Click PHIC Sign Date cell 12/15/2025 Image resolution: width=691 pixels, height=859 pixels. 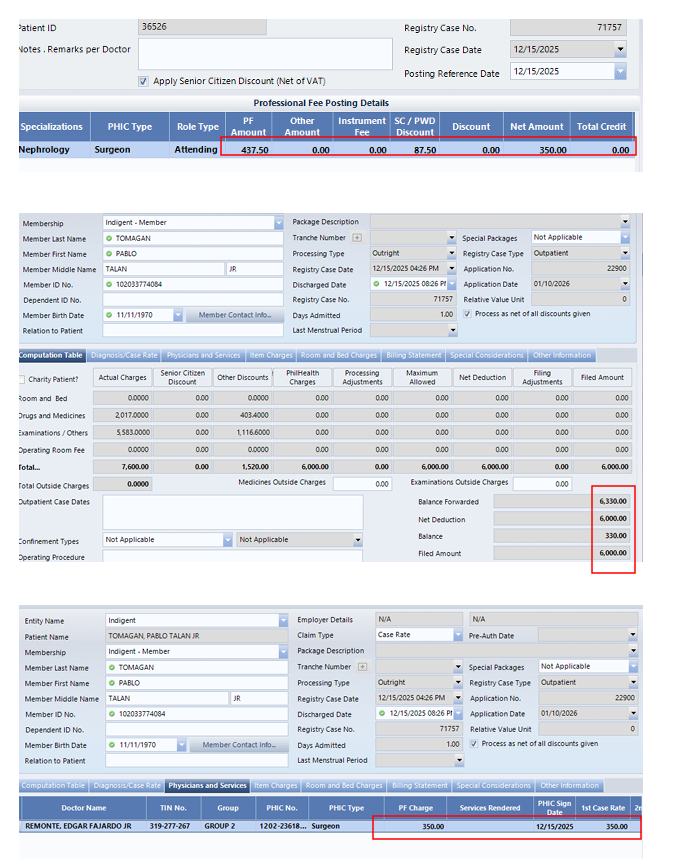click(x=554, y=826)
